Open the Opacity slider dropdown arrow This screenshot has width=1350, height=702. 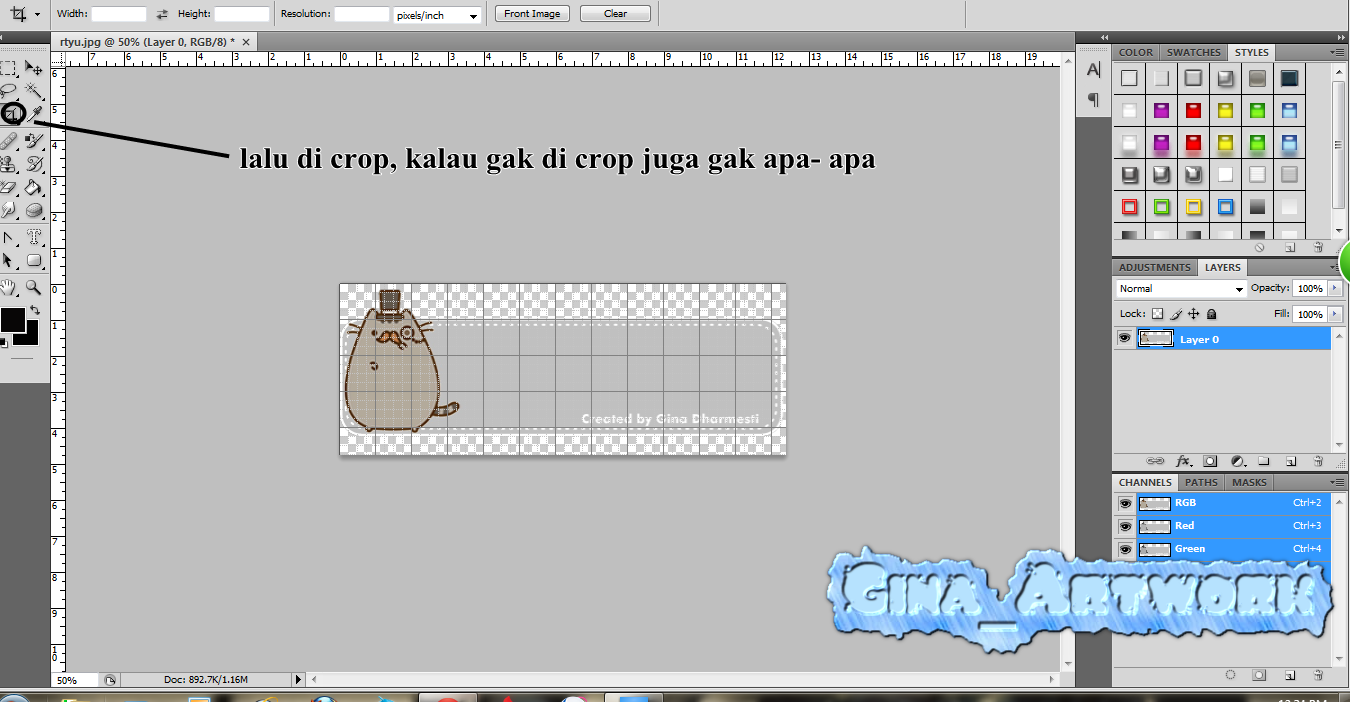(x=1337, y=288)
